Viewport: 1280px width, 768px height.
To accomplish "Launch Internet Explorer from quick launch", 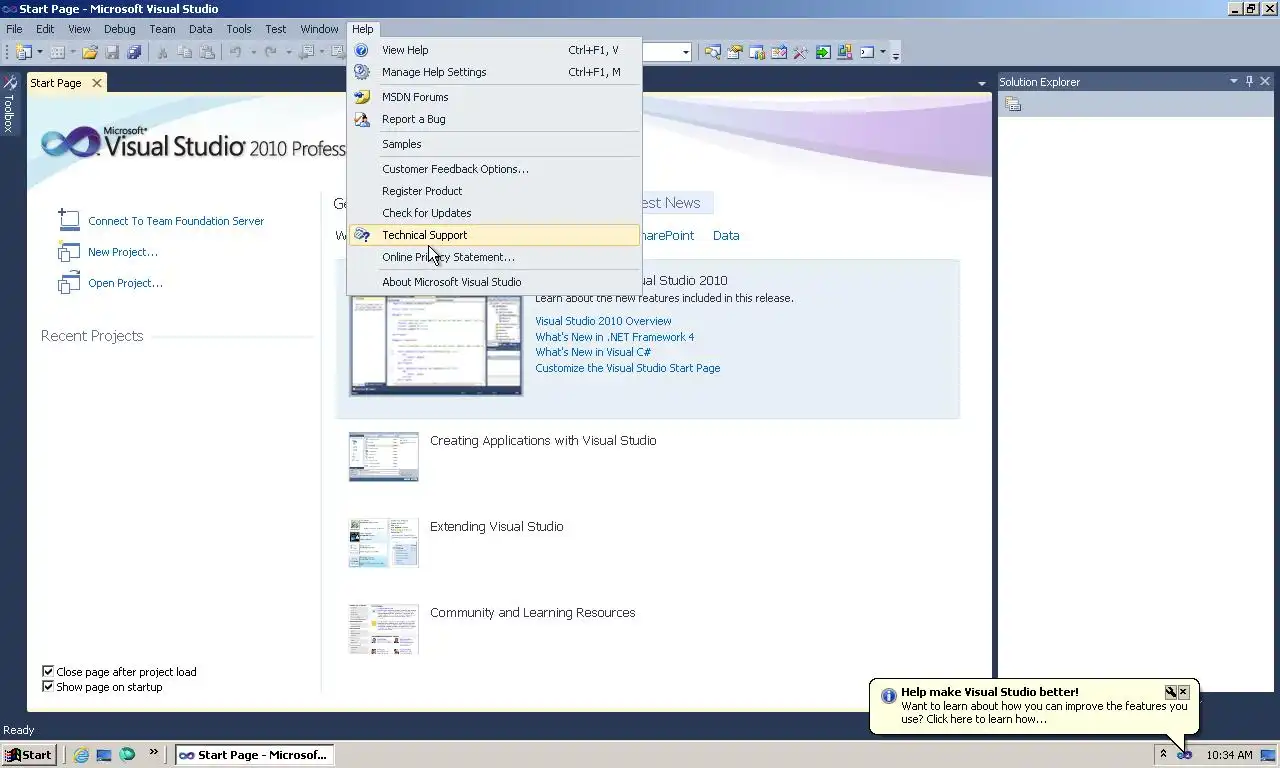I will pyautogui.click(x=81, y=755).
